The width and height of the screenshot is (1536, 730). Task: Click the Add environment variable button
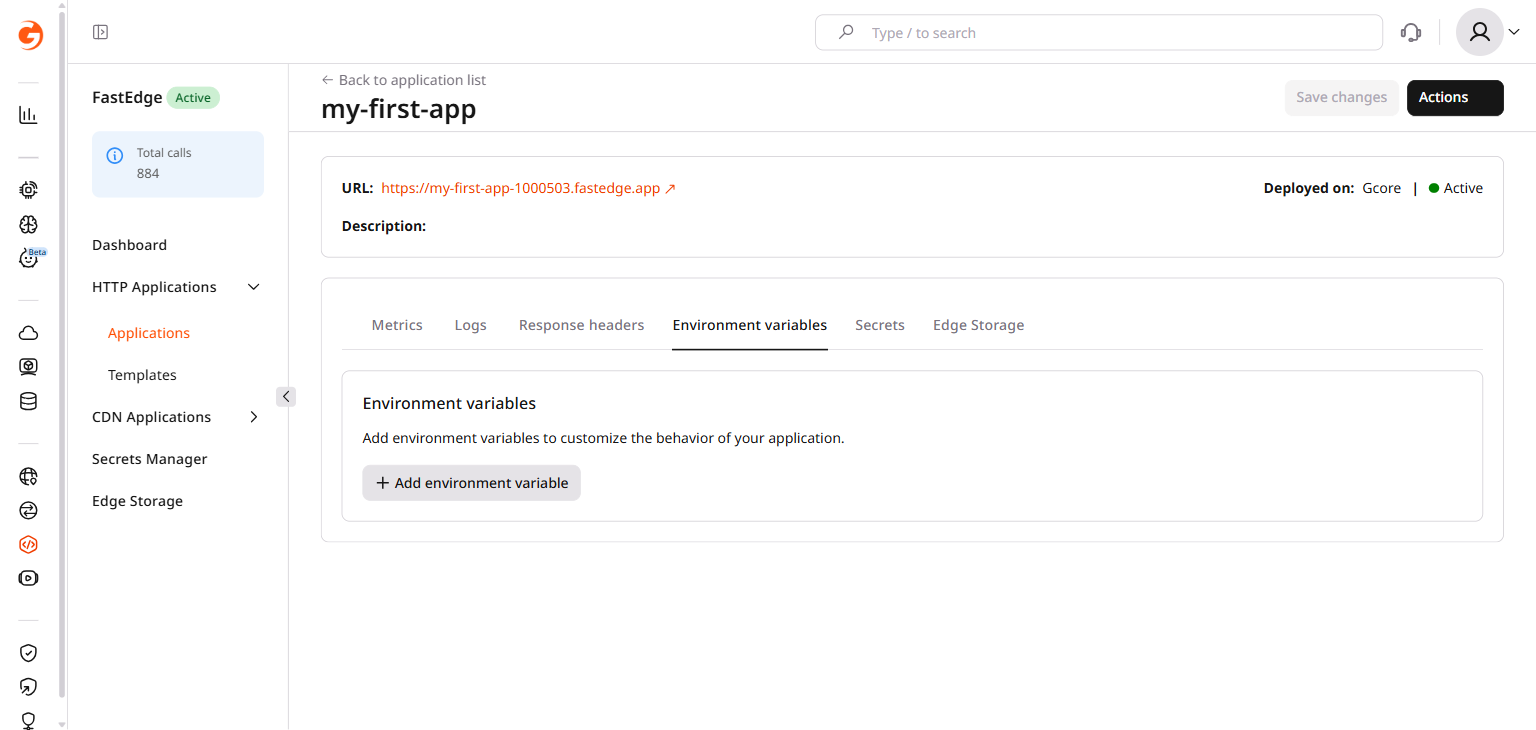[471, 483]
